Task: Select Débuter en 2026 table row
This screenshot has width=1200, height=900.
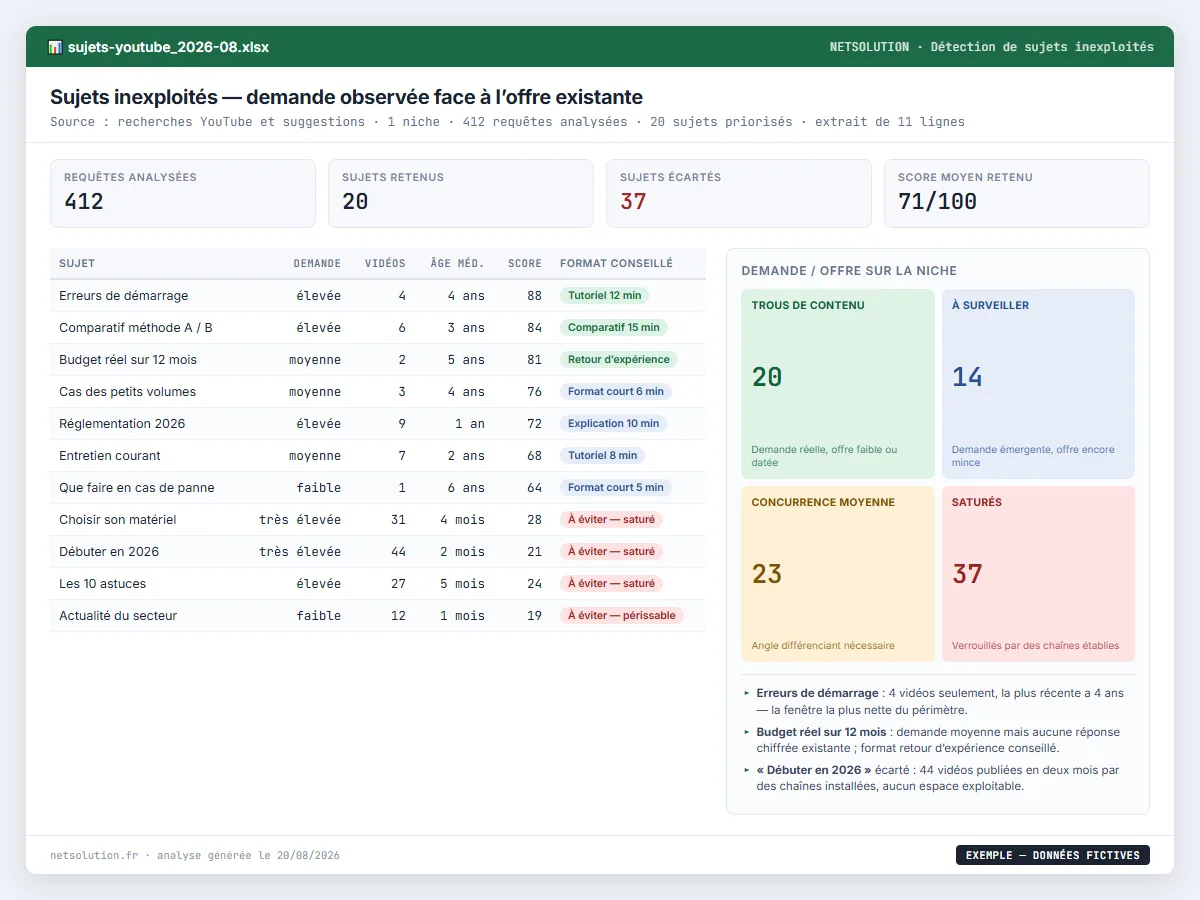Action: pos(378,552)
